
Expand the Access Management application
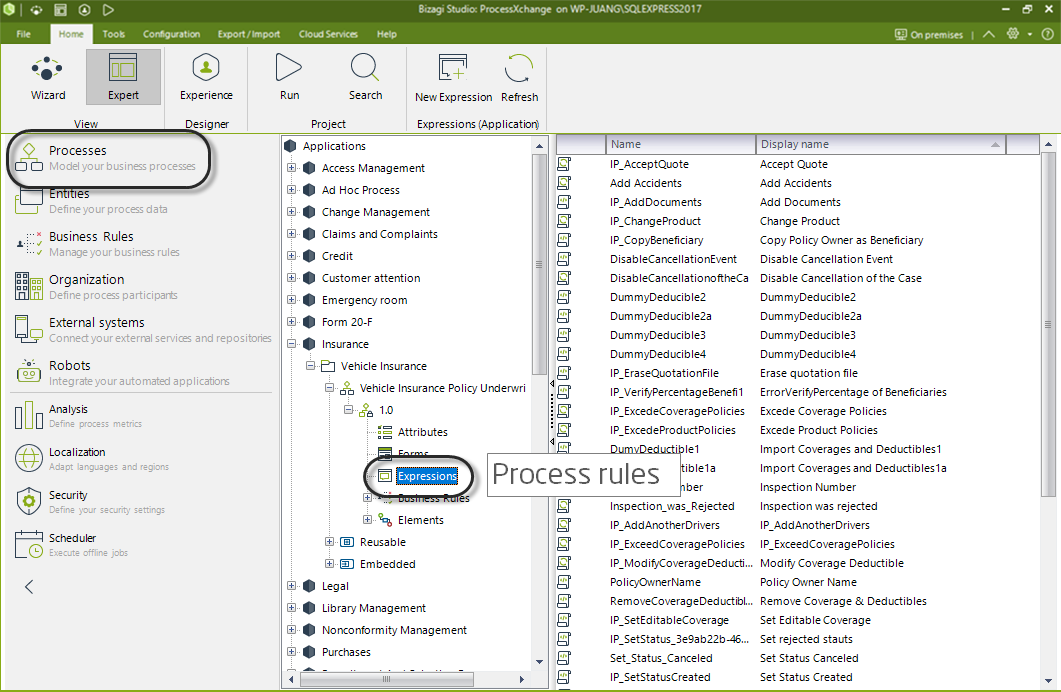[292, 168]
